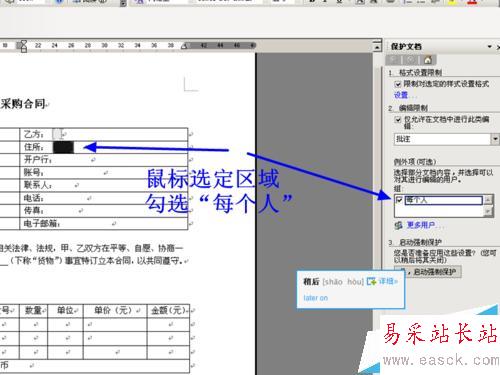
Task: Expand the 批注 editing type dropdown arrow
Action: point(495,139)
